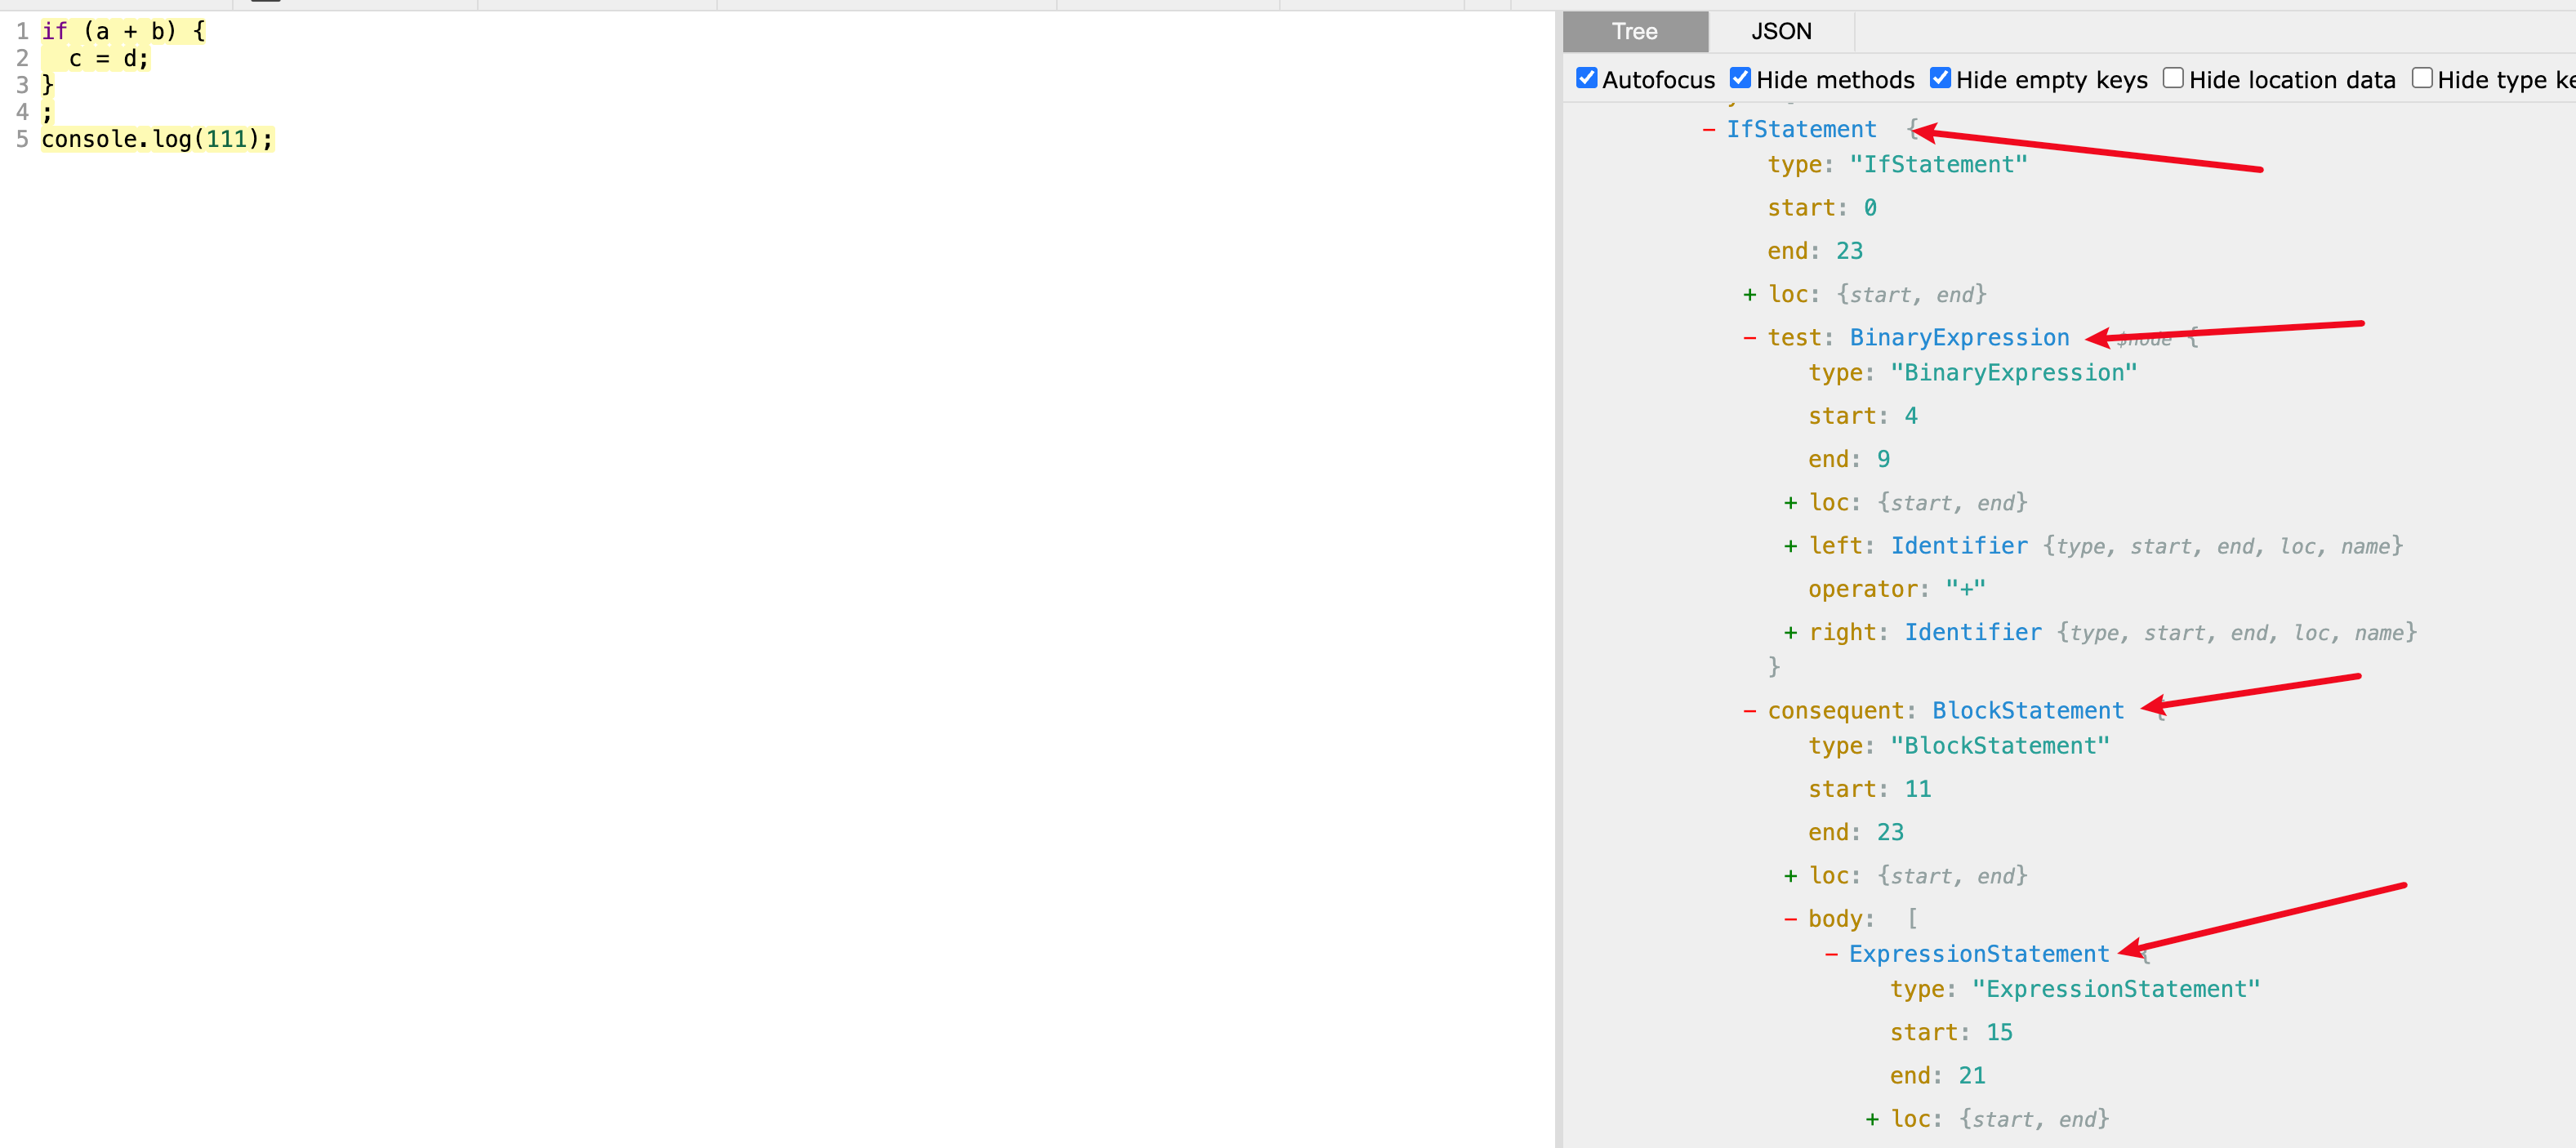The image size is (2576, 1148).
Task: Collapse the test BinaryExpression minus toggle
Action: click(x=1749, y=338)
